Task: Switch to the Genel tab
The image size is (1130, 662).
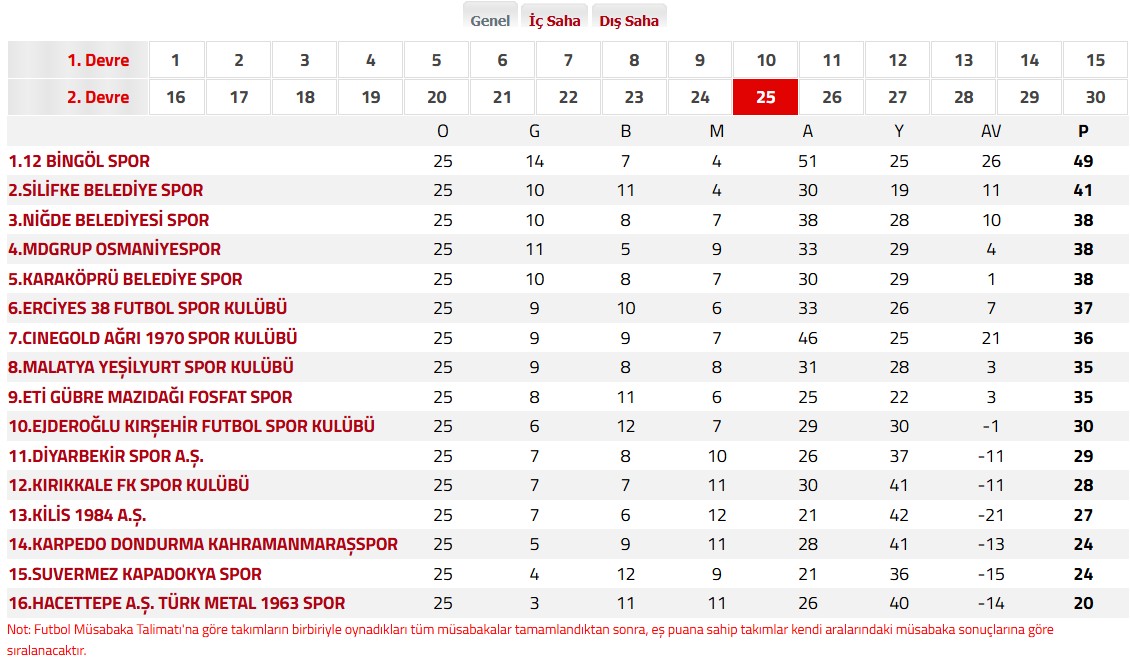Action: tap(490, 20)
